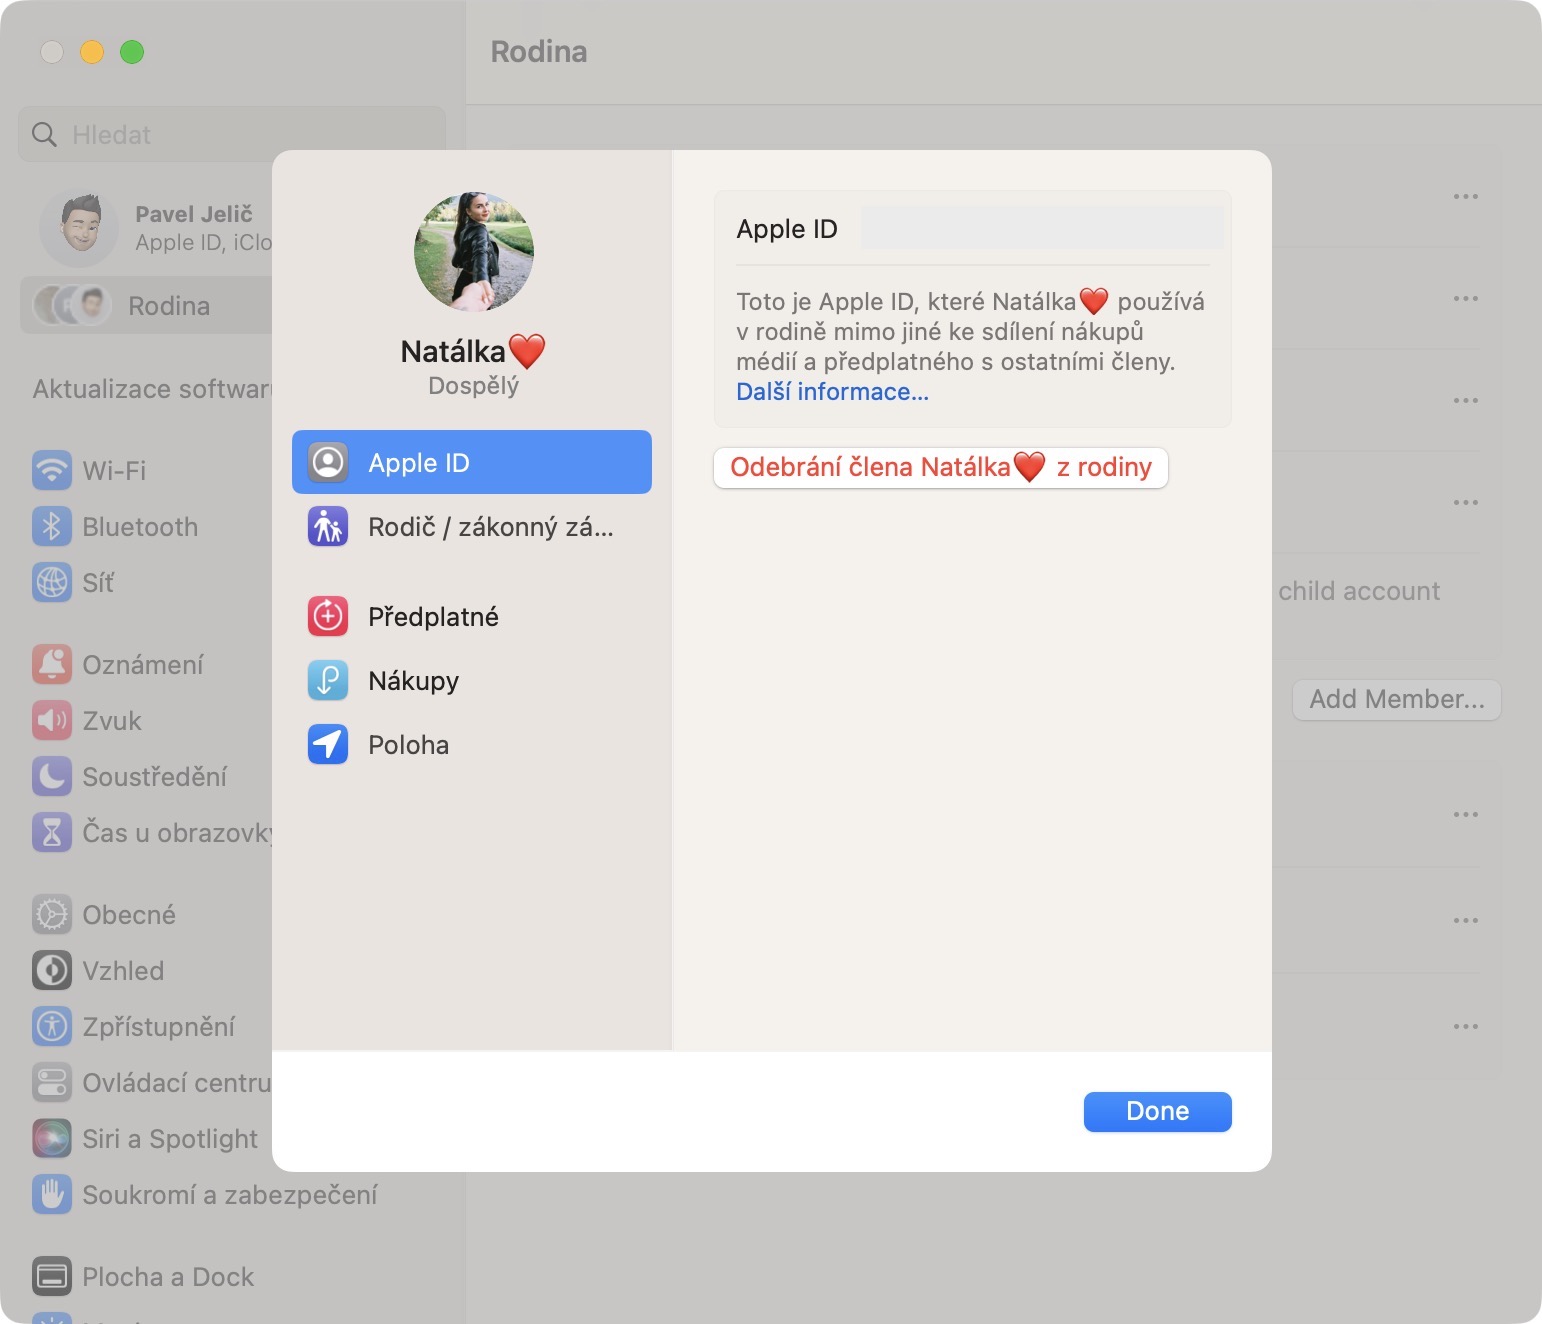Open the Čas u obrazovky hourglass icon

coord(52,832)
